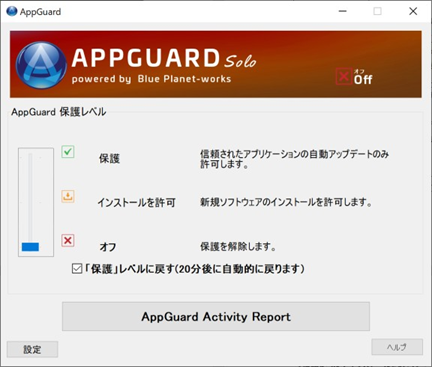Click the red X オフ level icon
Image resolution: width=432 pixels, height=367 pixels.
click(68, 240)
